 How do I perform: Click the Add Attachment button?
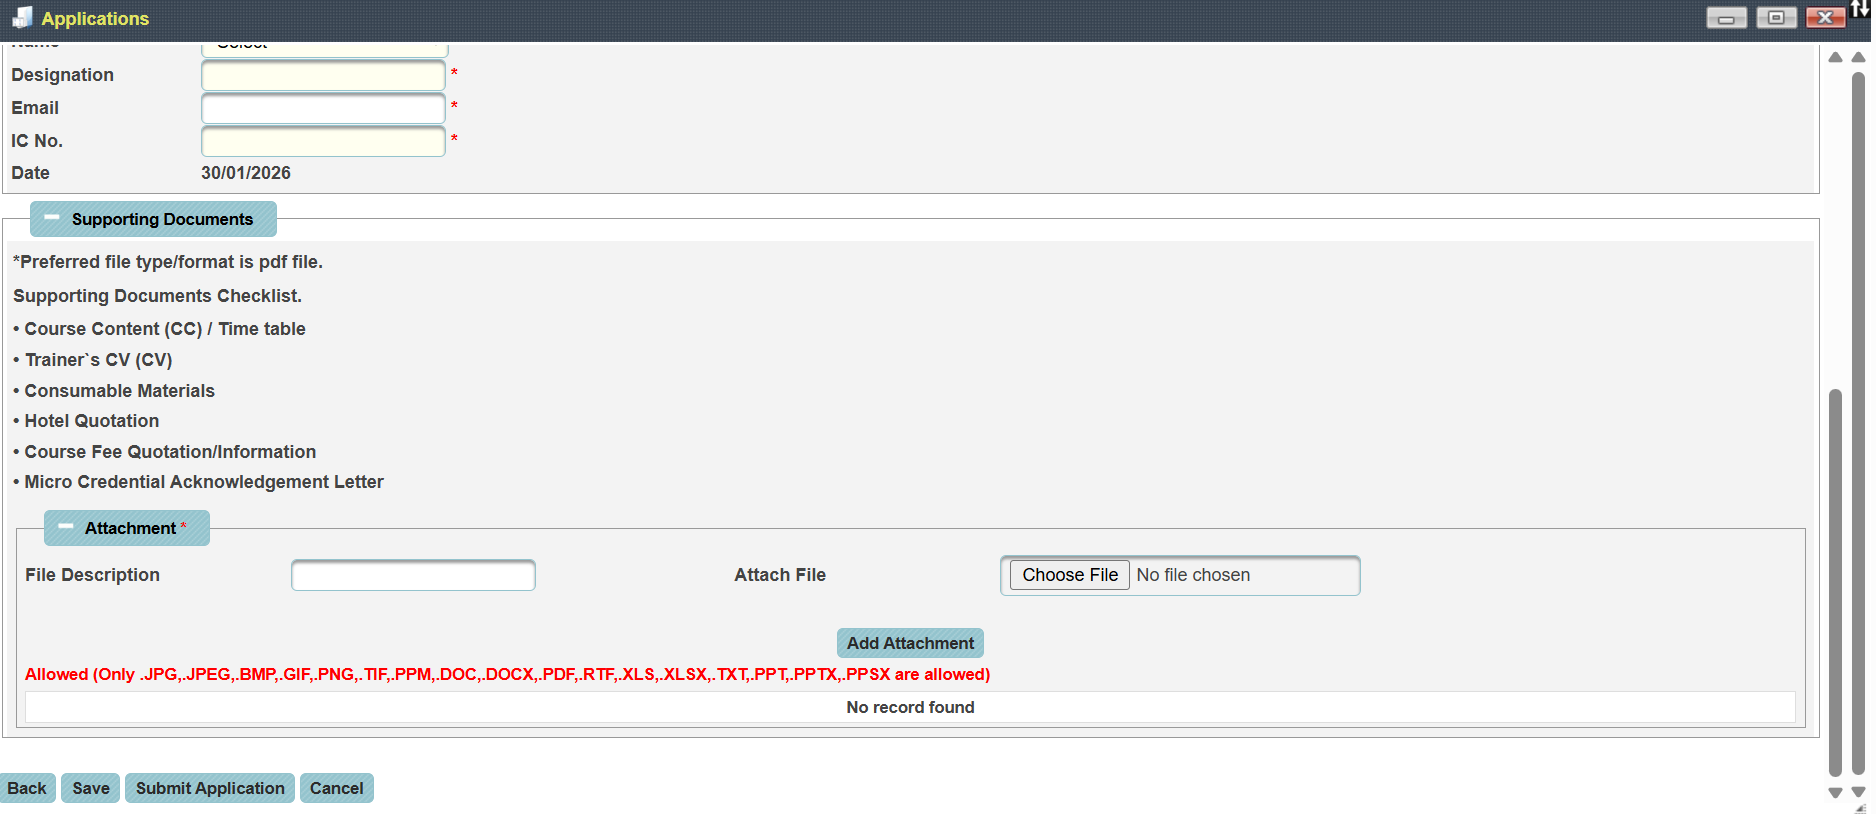click(x=909, y=643)
